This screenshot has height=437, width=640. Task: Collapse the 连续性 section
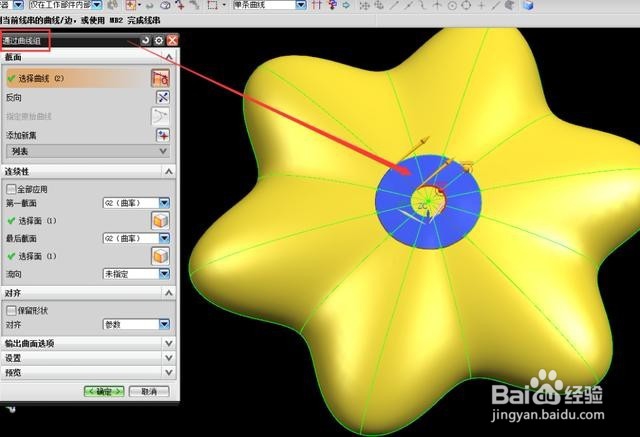tap(168, 171)
